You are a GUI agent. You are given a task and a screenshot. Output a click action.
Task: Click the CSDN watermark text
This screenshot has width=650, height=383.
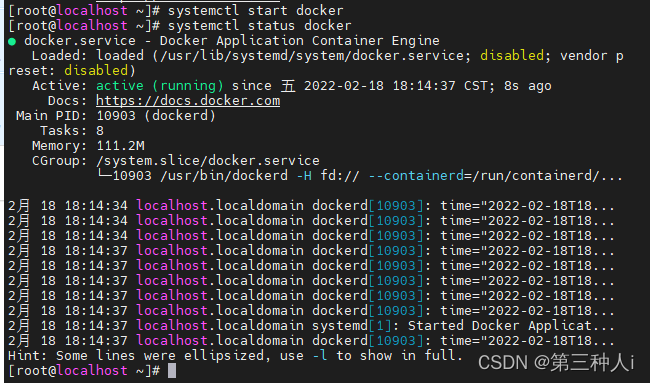555,363
